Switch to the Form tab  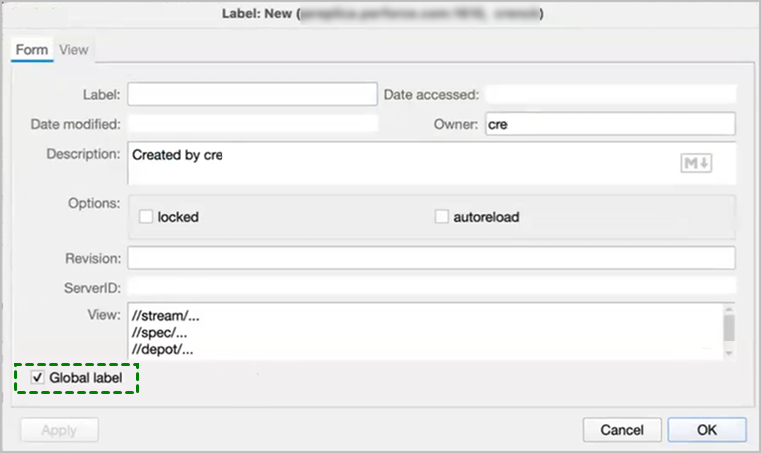[x=32, y=50]
